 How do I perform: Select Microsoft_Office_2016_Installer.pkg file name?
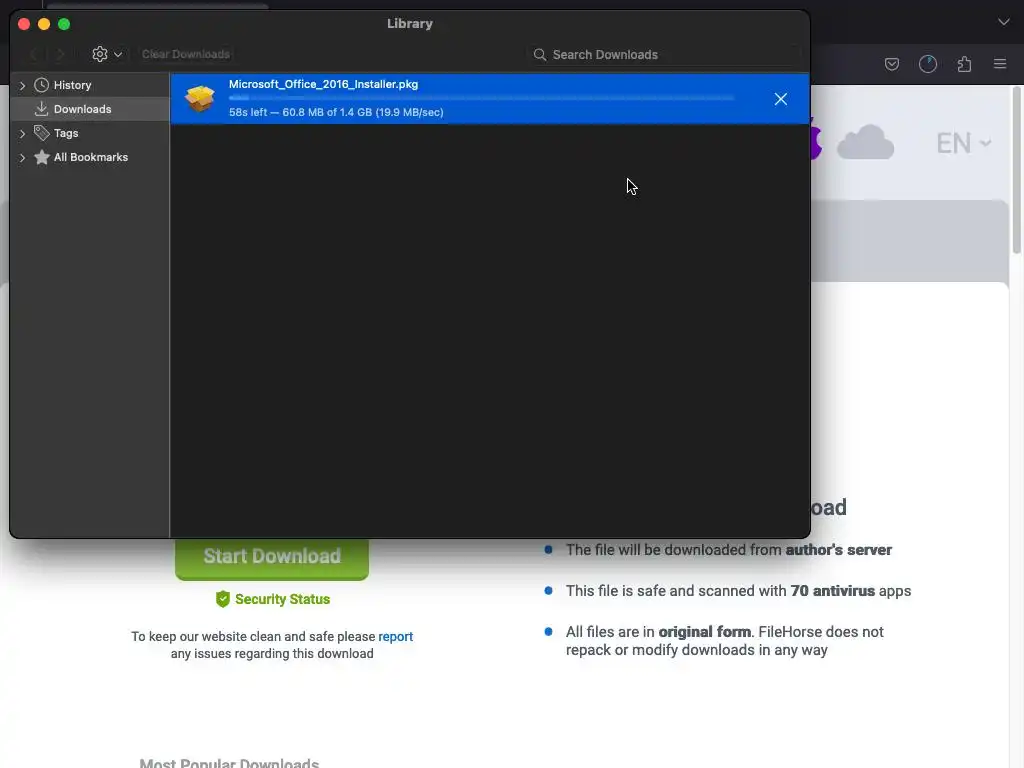(x=323, y=84)
